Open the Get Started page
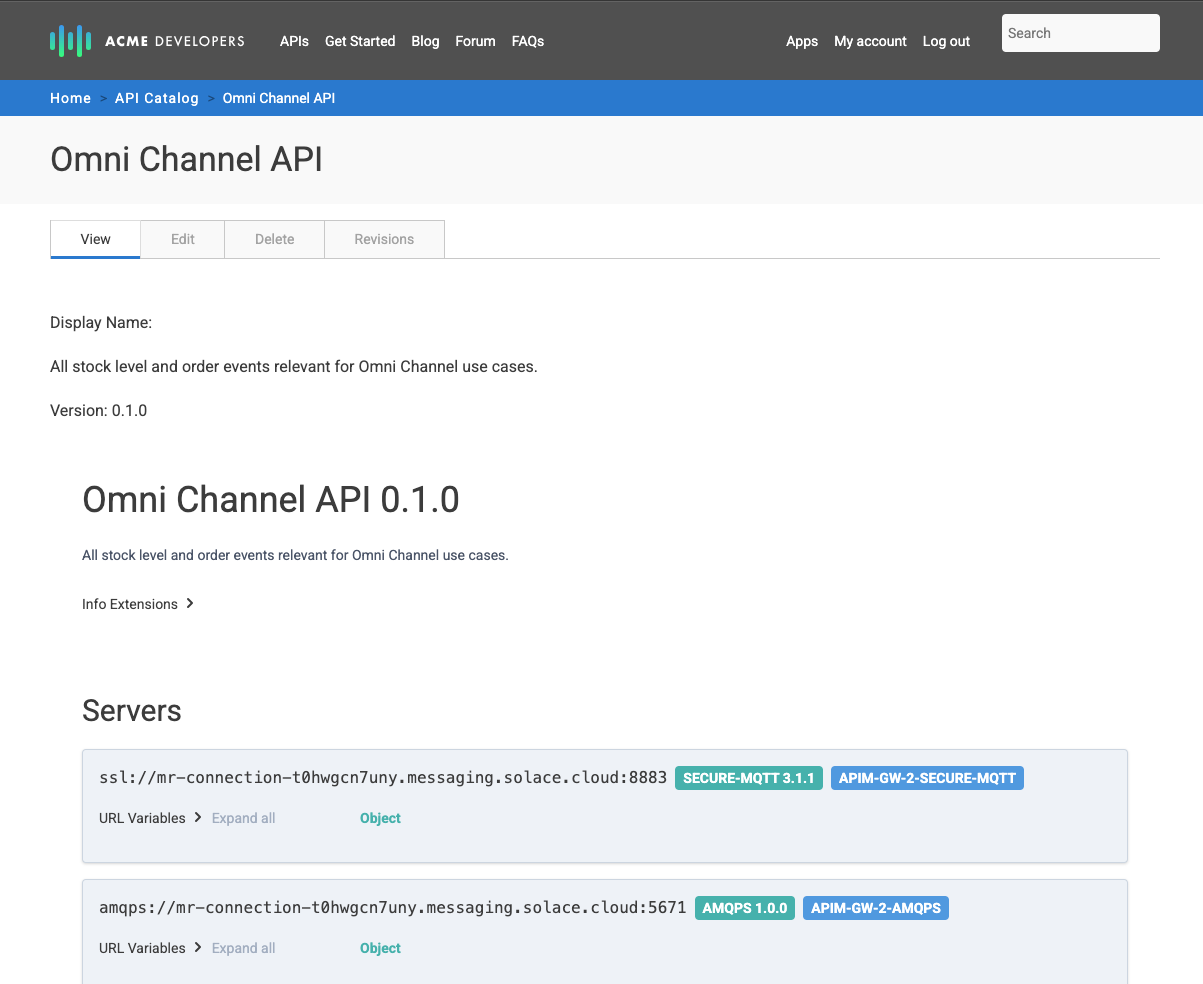Screen dimensions: 1203x984 (x=360, y=41)
